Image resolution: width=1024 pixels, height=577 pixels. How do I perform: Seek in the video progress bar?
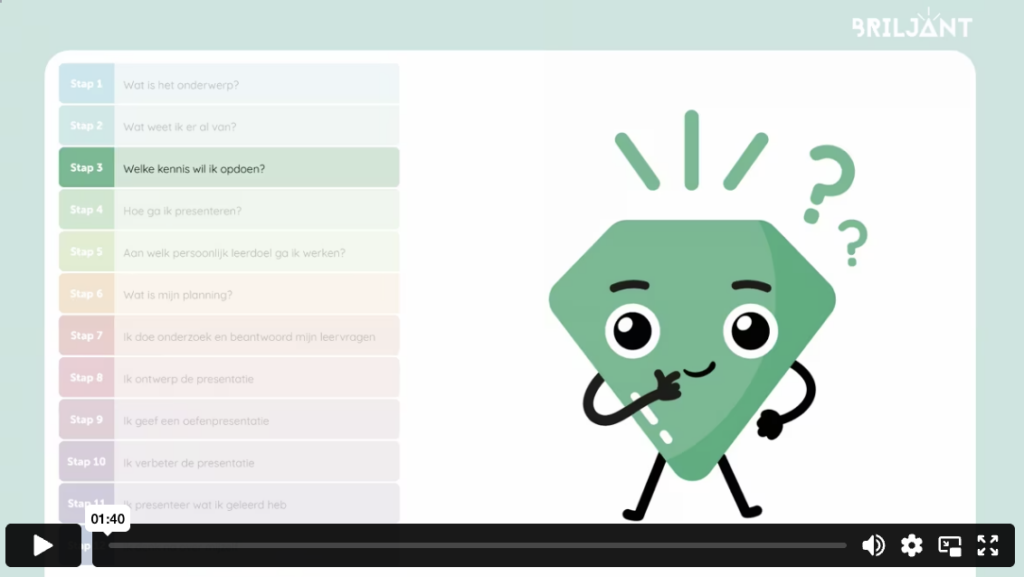tap(477, 546)
